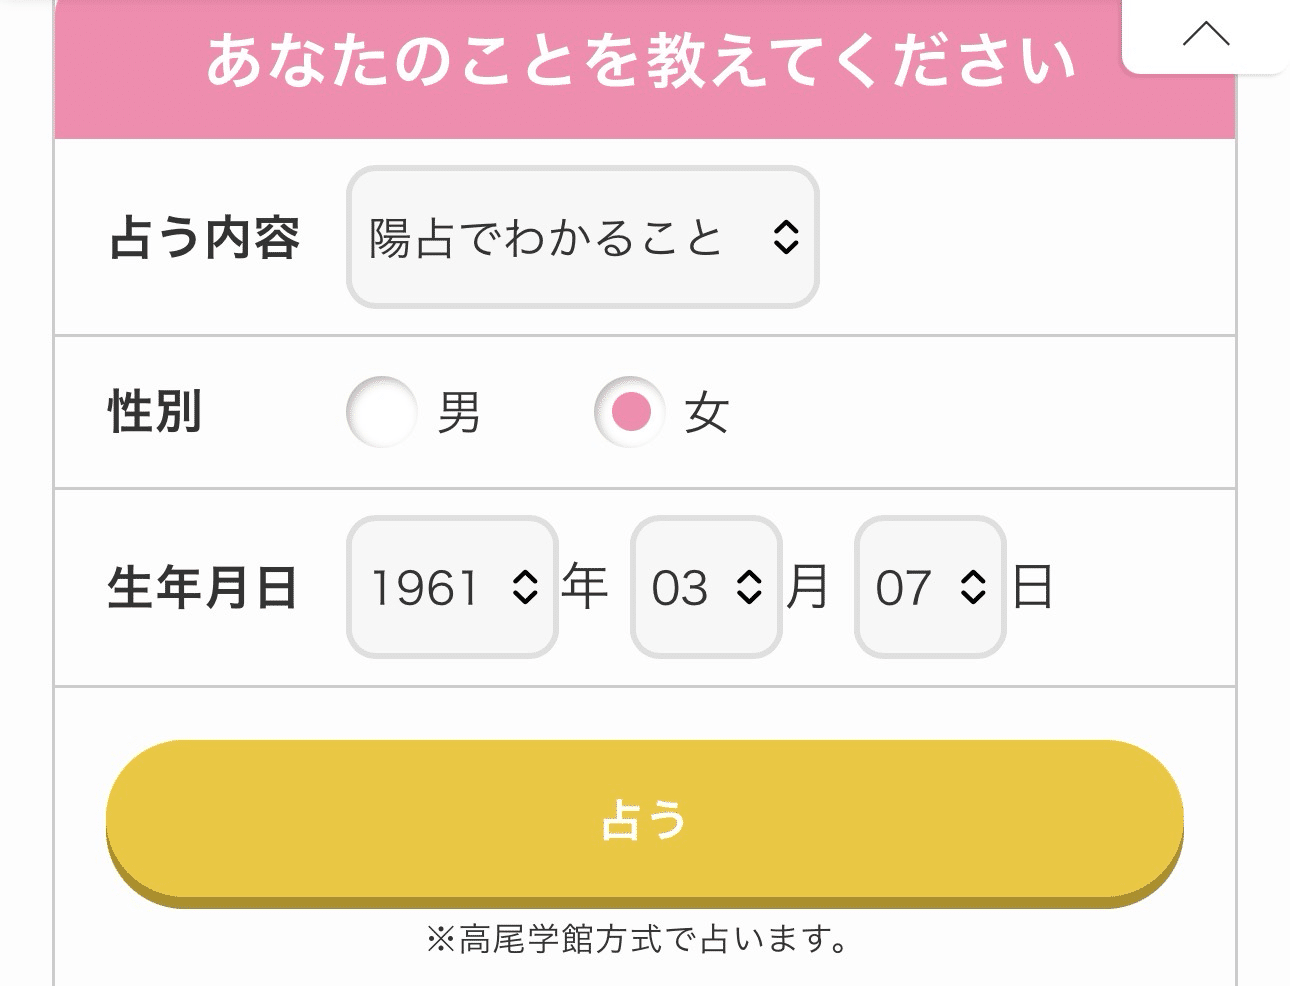The height and width of the screenshot is (986, 1290).
Task: Open the 占う内容 fortune type dropdown
Action: [x=580, y=237]
